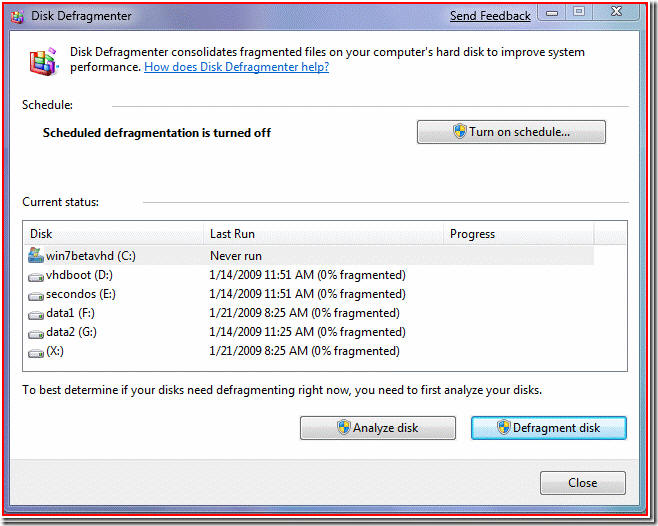Viewport: 658px width, 526px height.
Task: Click Scheduled defragmentation is turned off text
Action: coord(157,133)
